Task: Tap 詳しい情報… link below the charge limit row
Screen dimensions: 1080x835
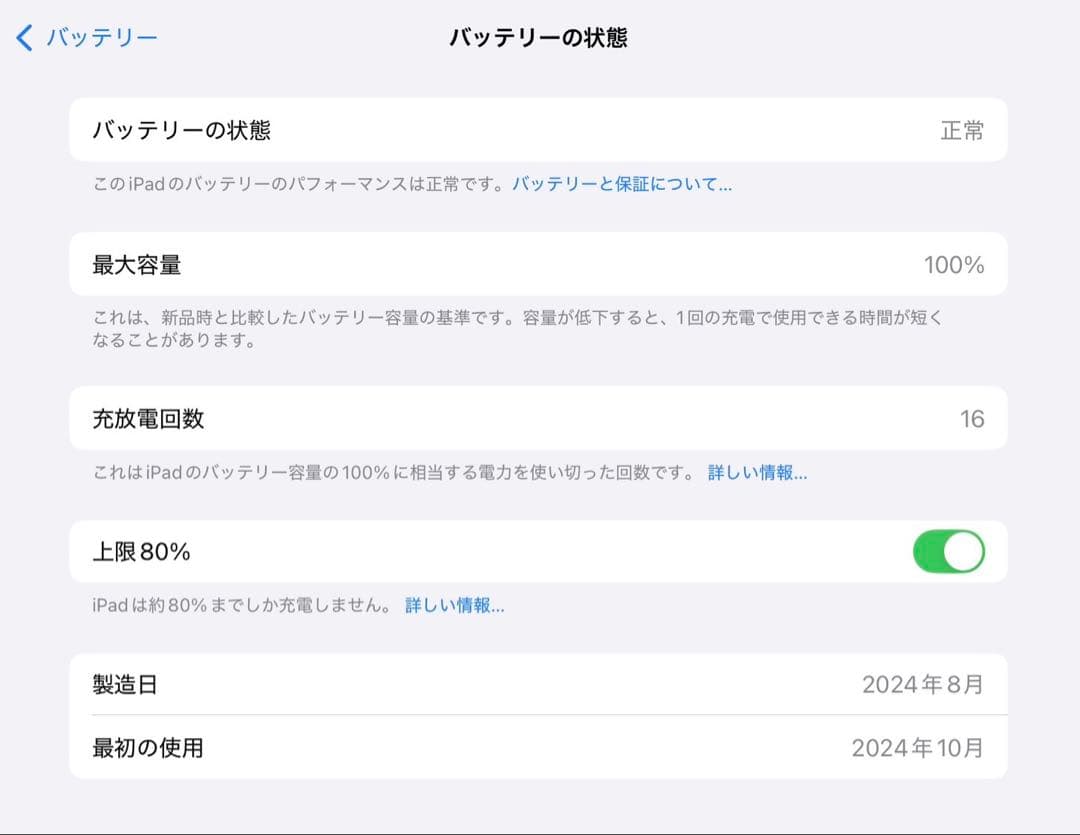Action: coord(452,607)
